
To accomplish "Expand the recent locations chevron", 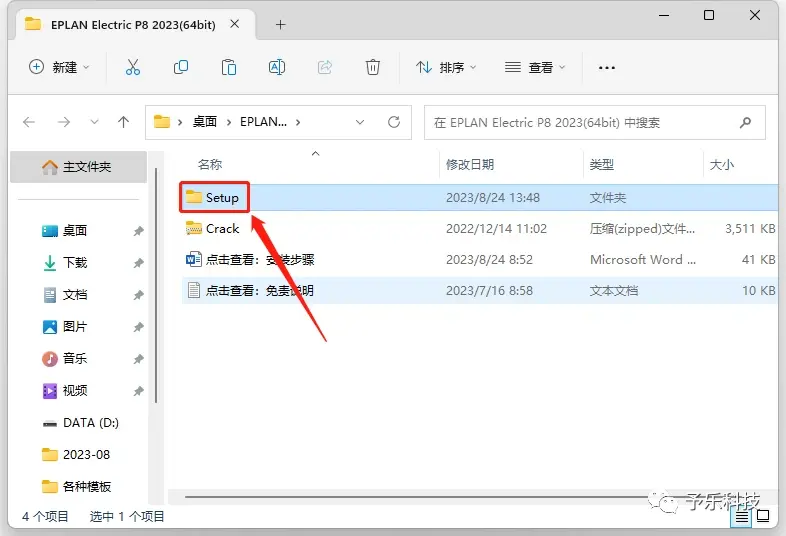I will pos(94,122).
